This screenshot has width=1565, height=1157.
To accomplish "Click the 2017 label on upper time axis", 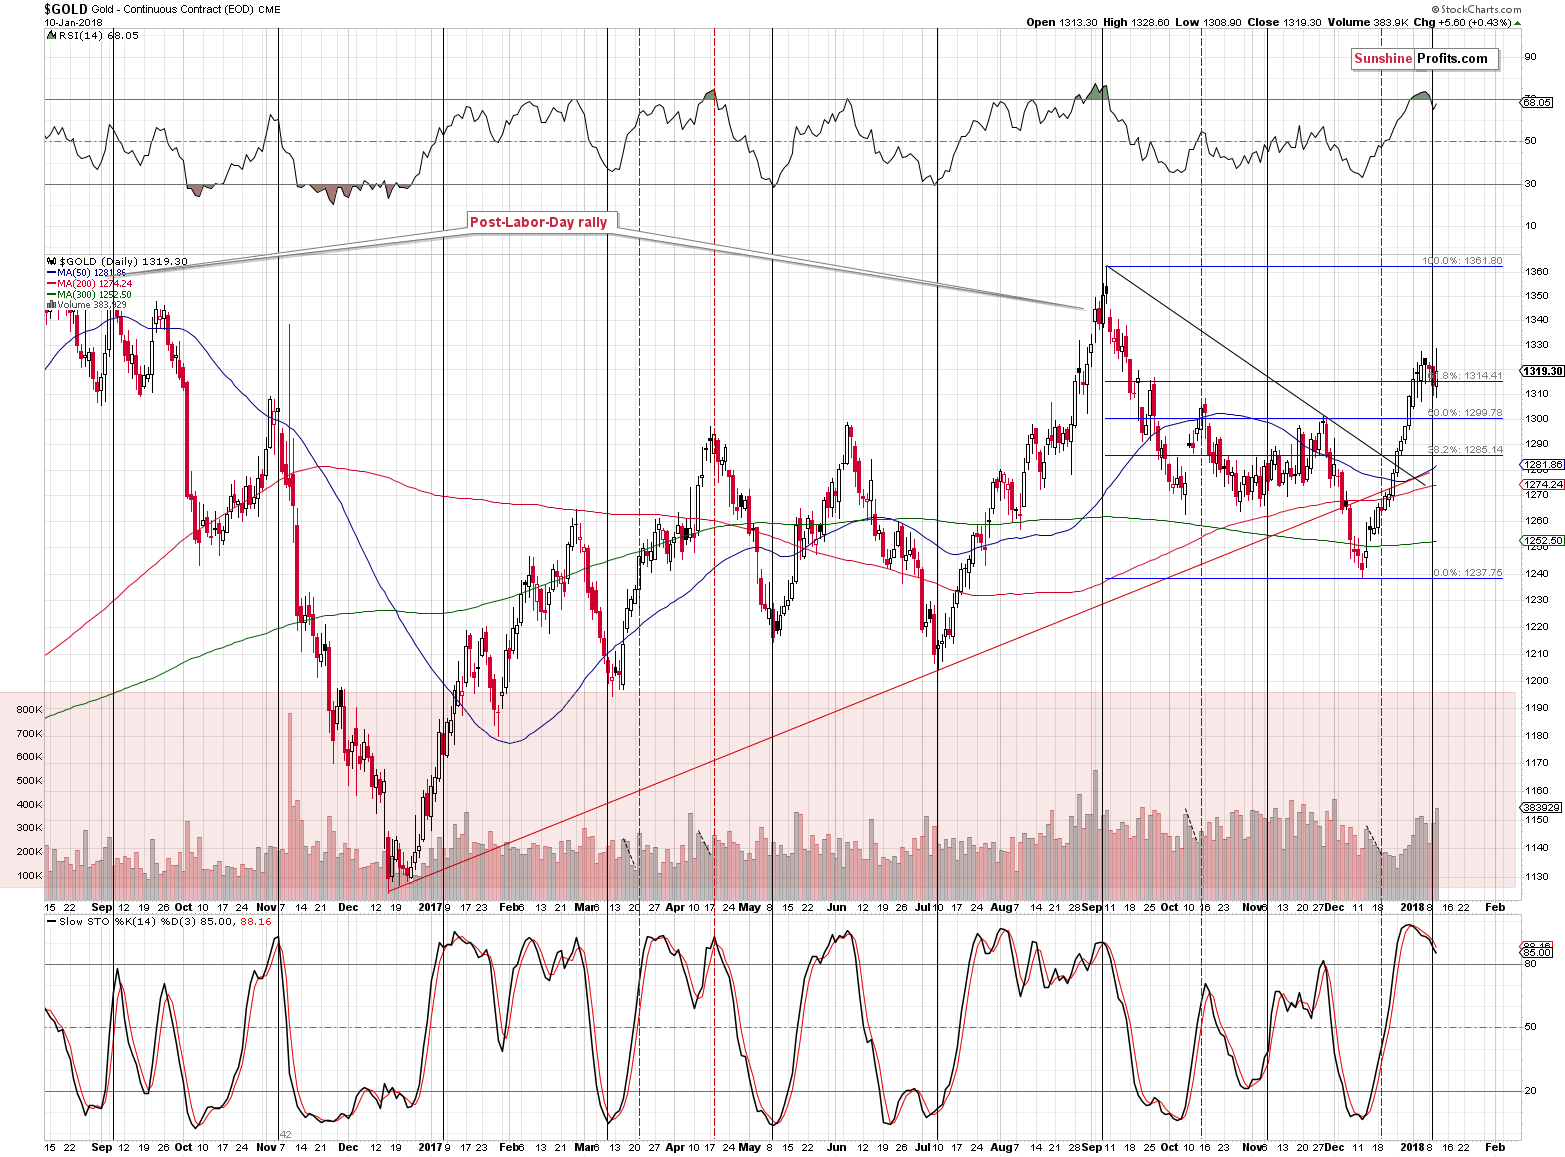I will coord(430,907).
